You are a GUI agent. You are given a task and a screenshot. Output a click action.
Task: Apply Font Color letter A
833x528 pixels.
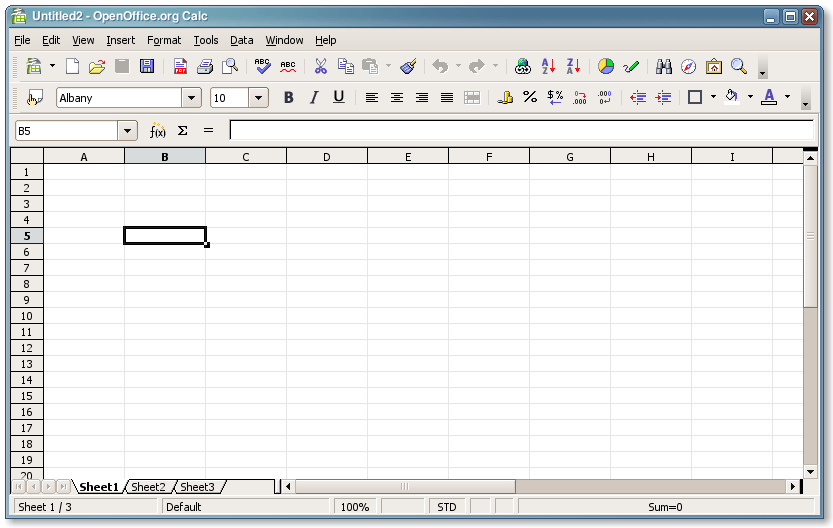(x=769, y=97)
